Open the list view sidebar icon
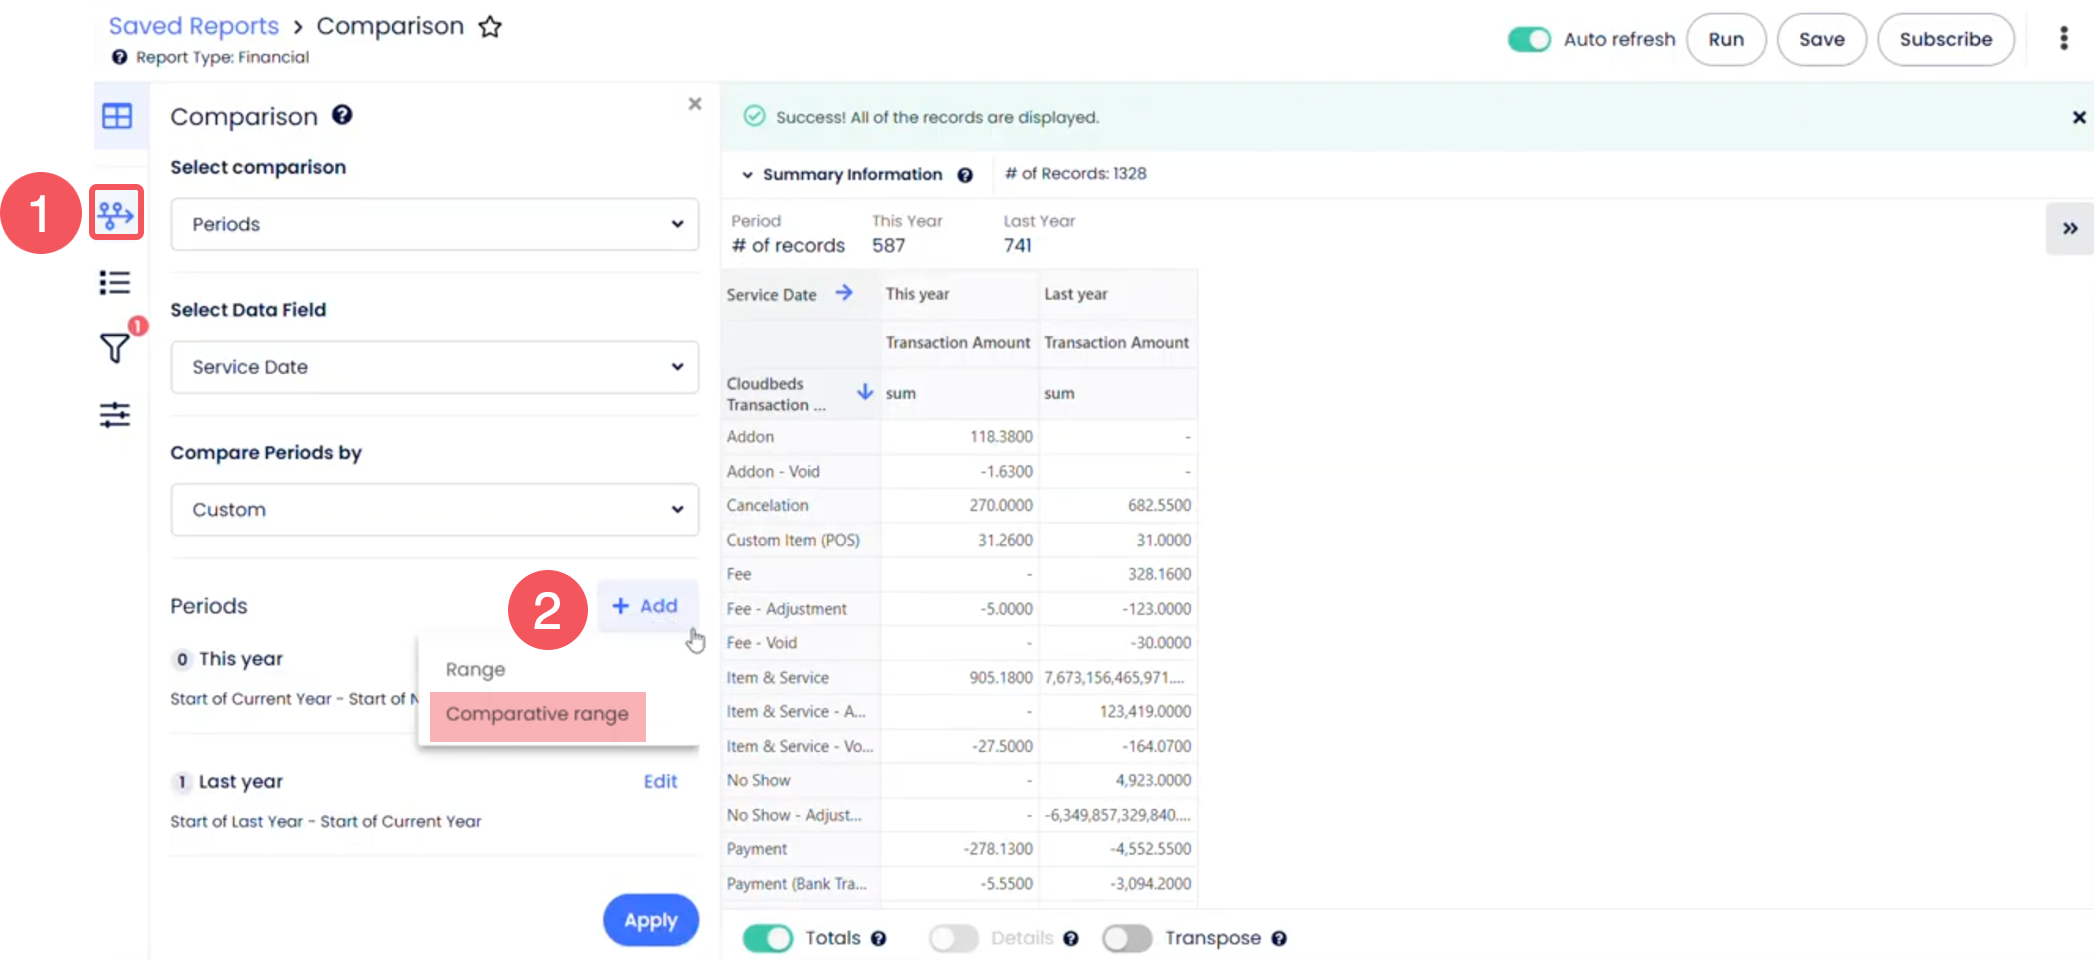 coord(115,283)
